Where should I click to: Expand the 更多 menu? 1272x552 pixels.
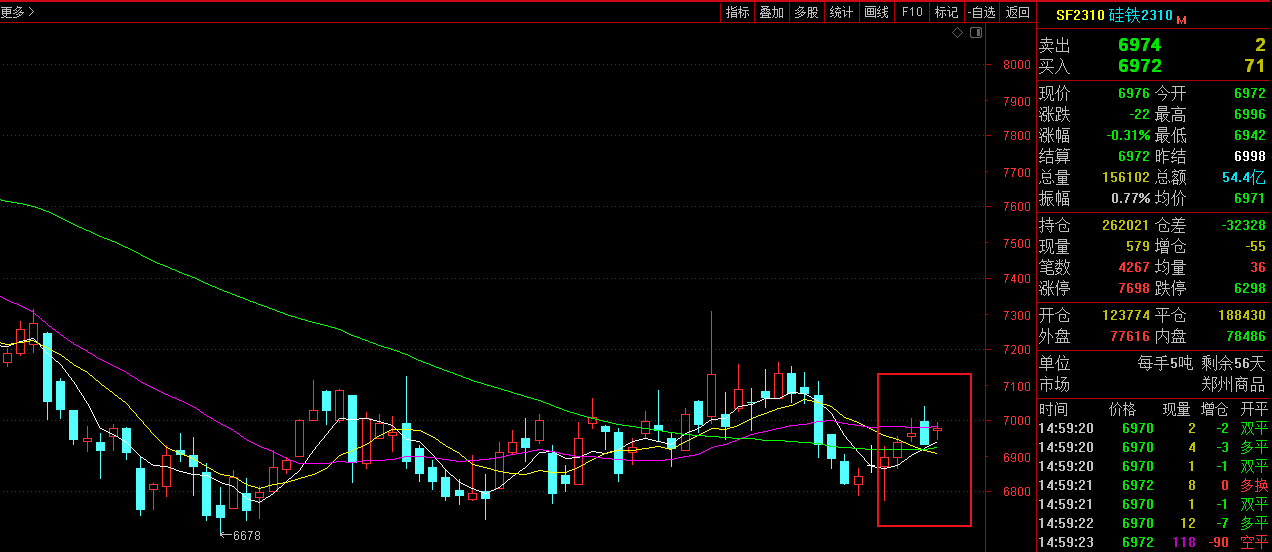[18, 12]
